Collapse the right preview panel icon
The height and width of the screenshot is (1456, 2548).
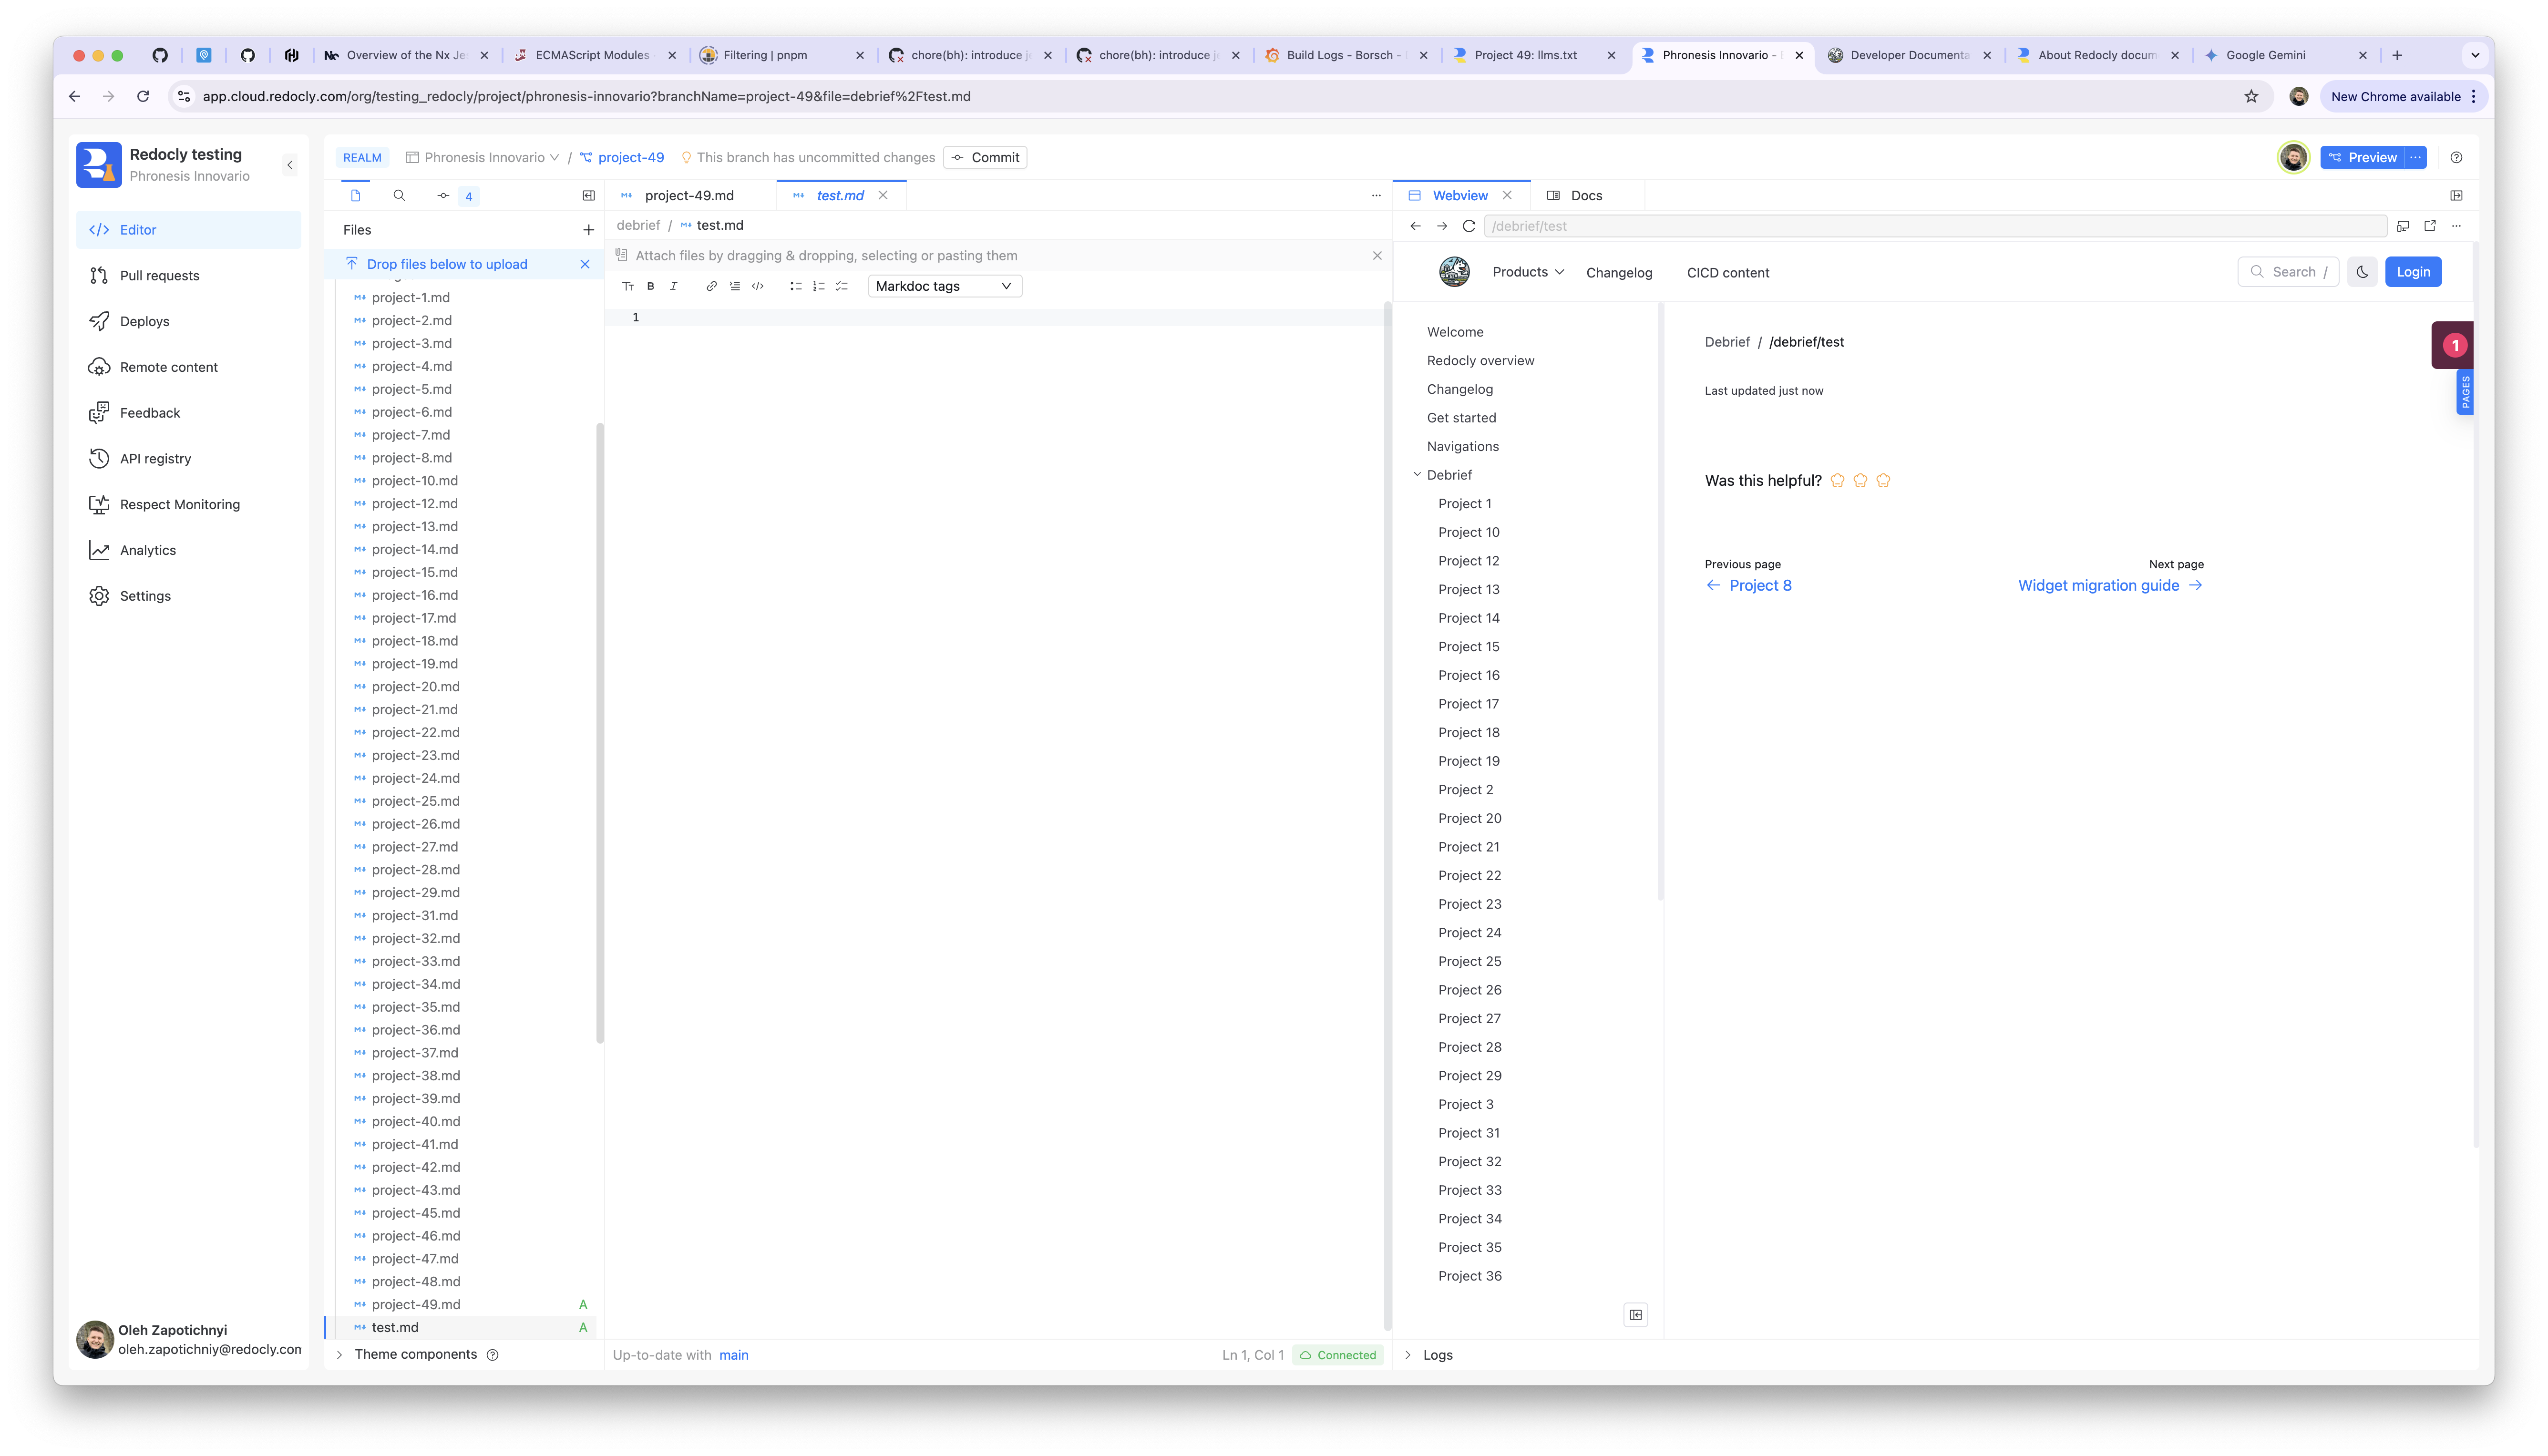(x=2456, y=196)
